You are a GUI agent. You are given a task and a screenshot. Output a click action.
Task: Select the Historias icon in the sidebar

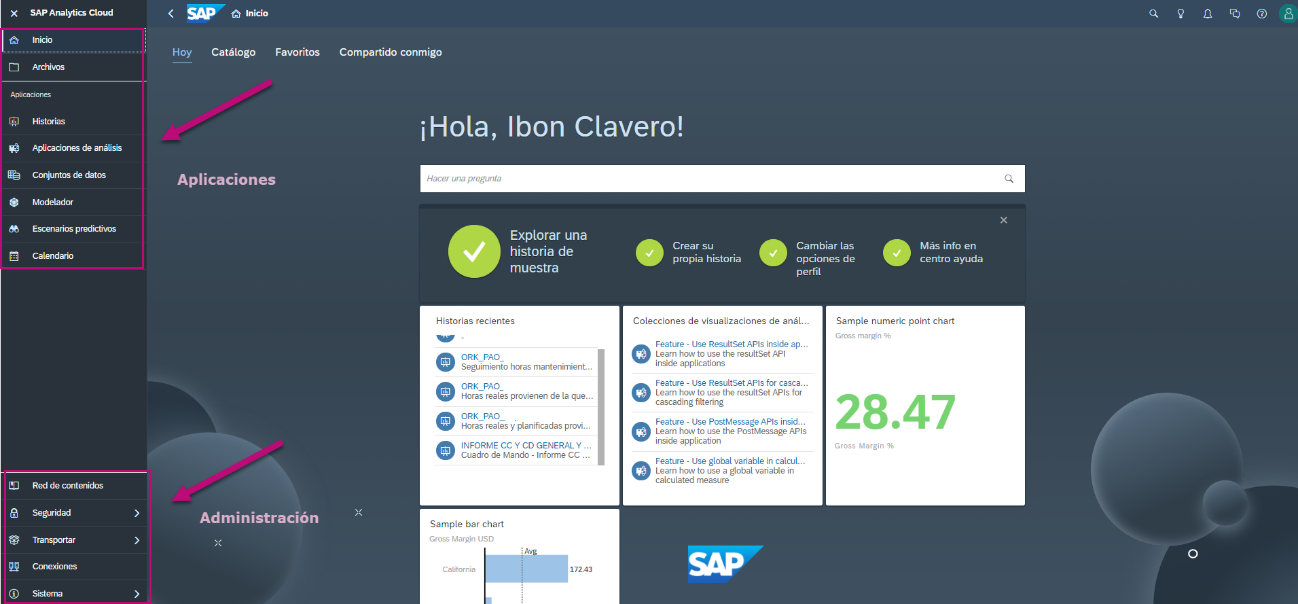tap(14, 121)
